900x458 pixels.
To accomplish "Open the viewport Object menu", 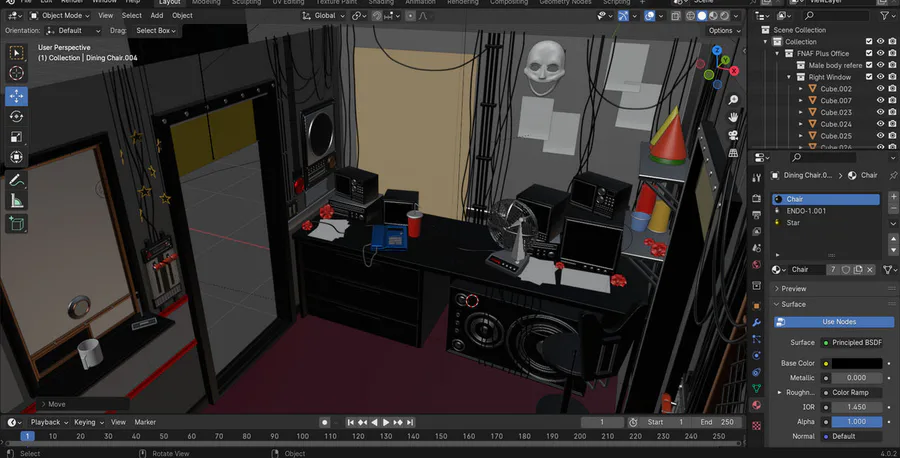I will click(183, 15).
